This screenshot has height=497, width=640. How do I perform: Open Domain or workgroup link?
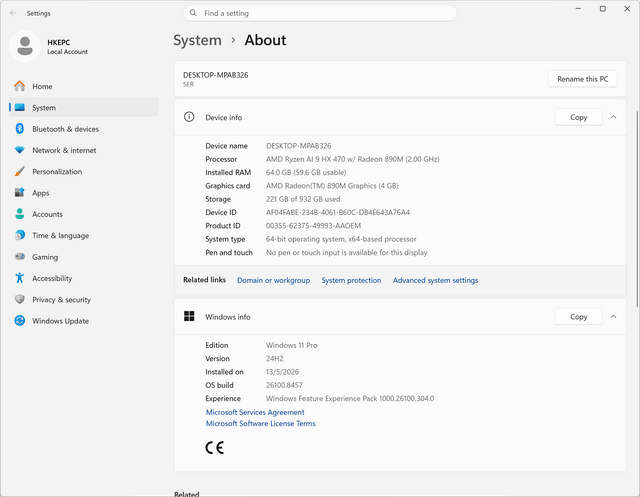(273, 280)
